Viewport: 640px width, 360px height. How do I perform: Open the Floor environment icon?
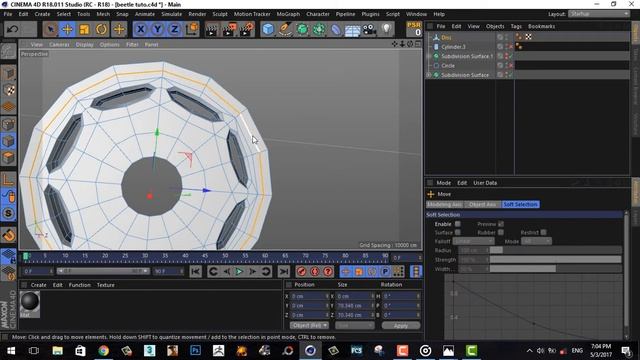[x=352, y=29]
